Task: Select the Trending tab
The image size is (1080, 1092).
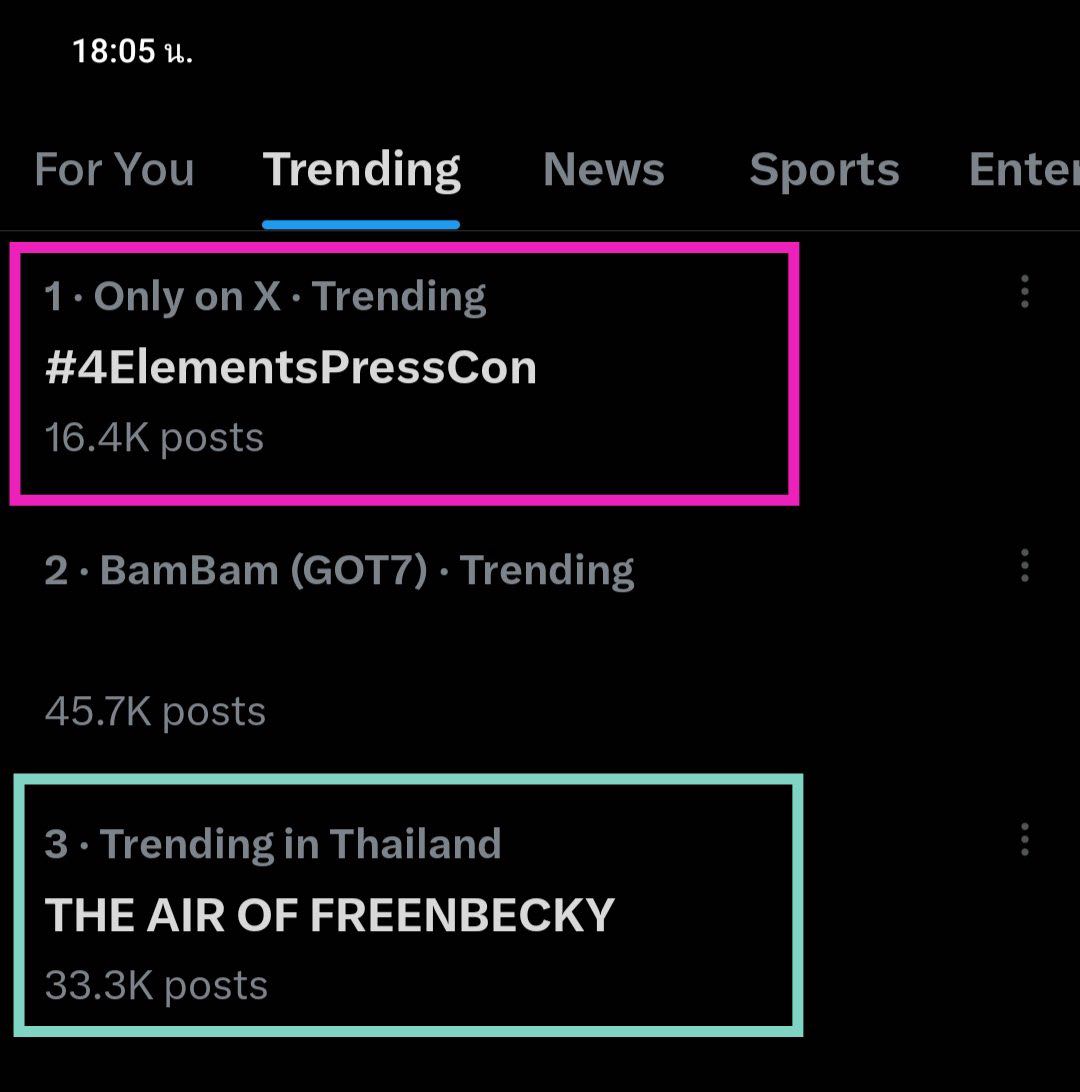Action: pos(361,169)
